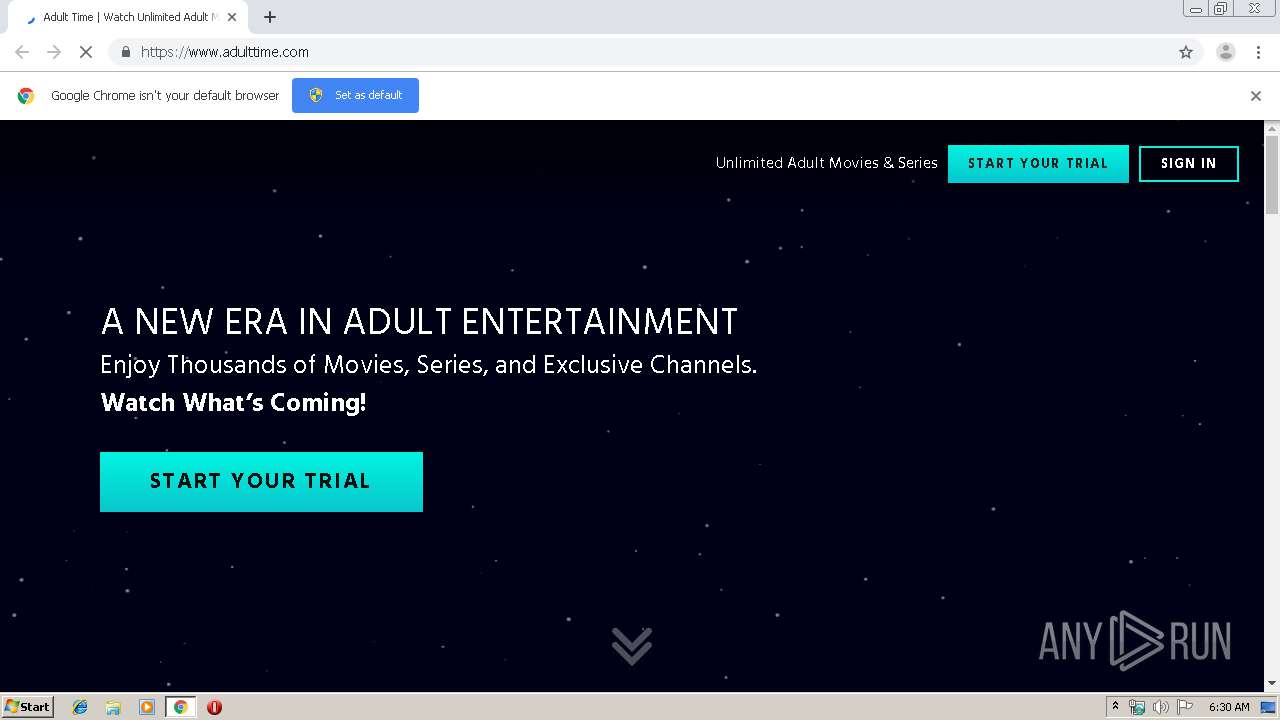The height and width of the screenshot is (720, 1280).
Task: Go forward with the browser forward arrow
Action: tap(54, 52)
